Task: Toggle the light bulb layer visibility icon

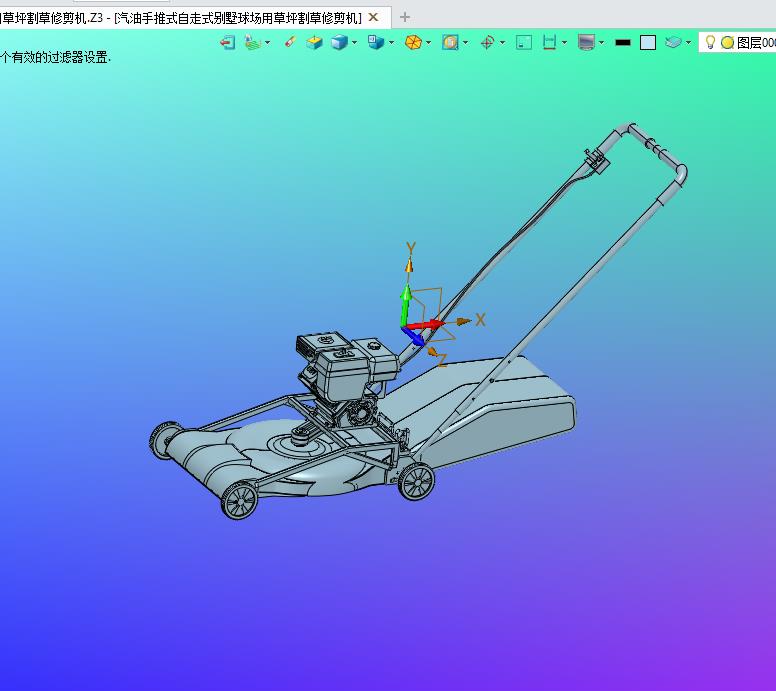Action: click(710, 43)
